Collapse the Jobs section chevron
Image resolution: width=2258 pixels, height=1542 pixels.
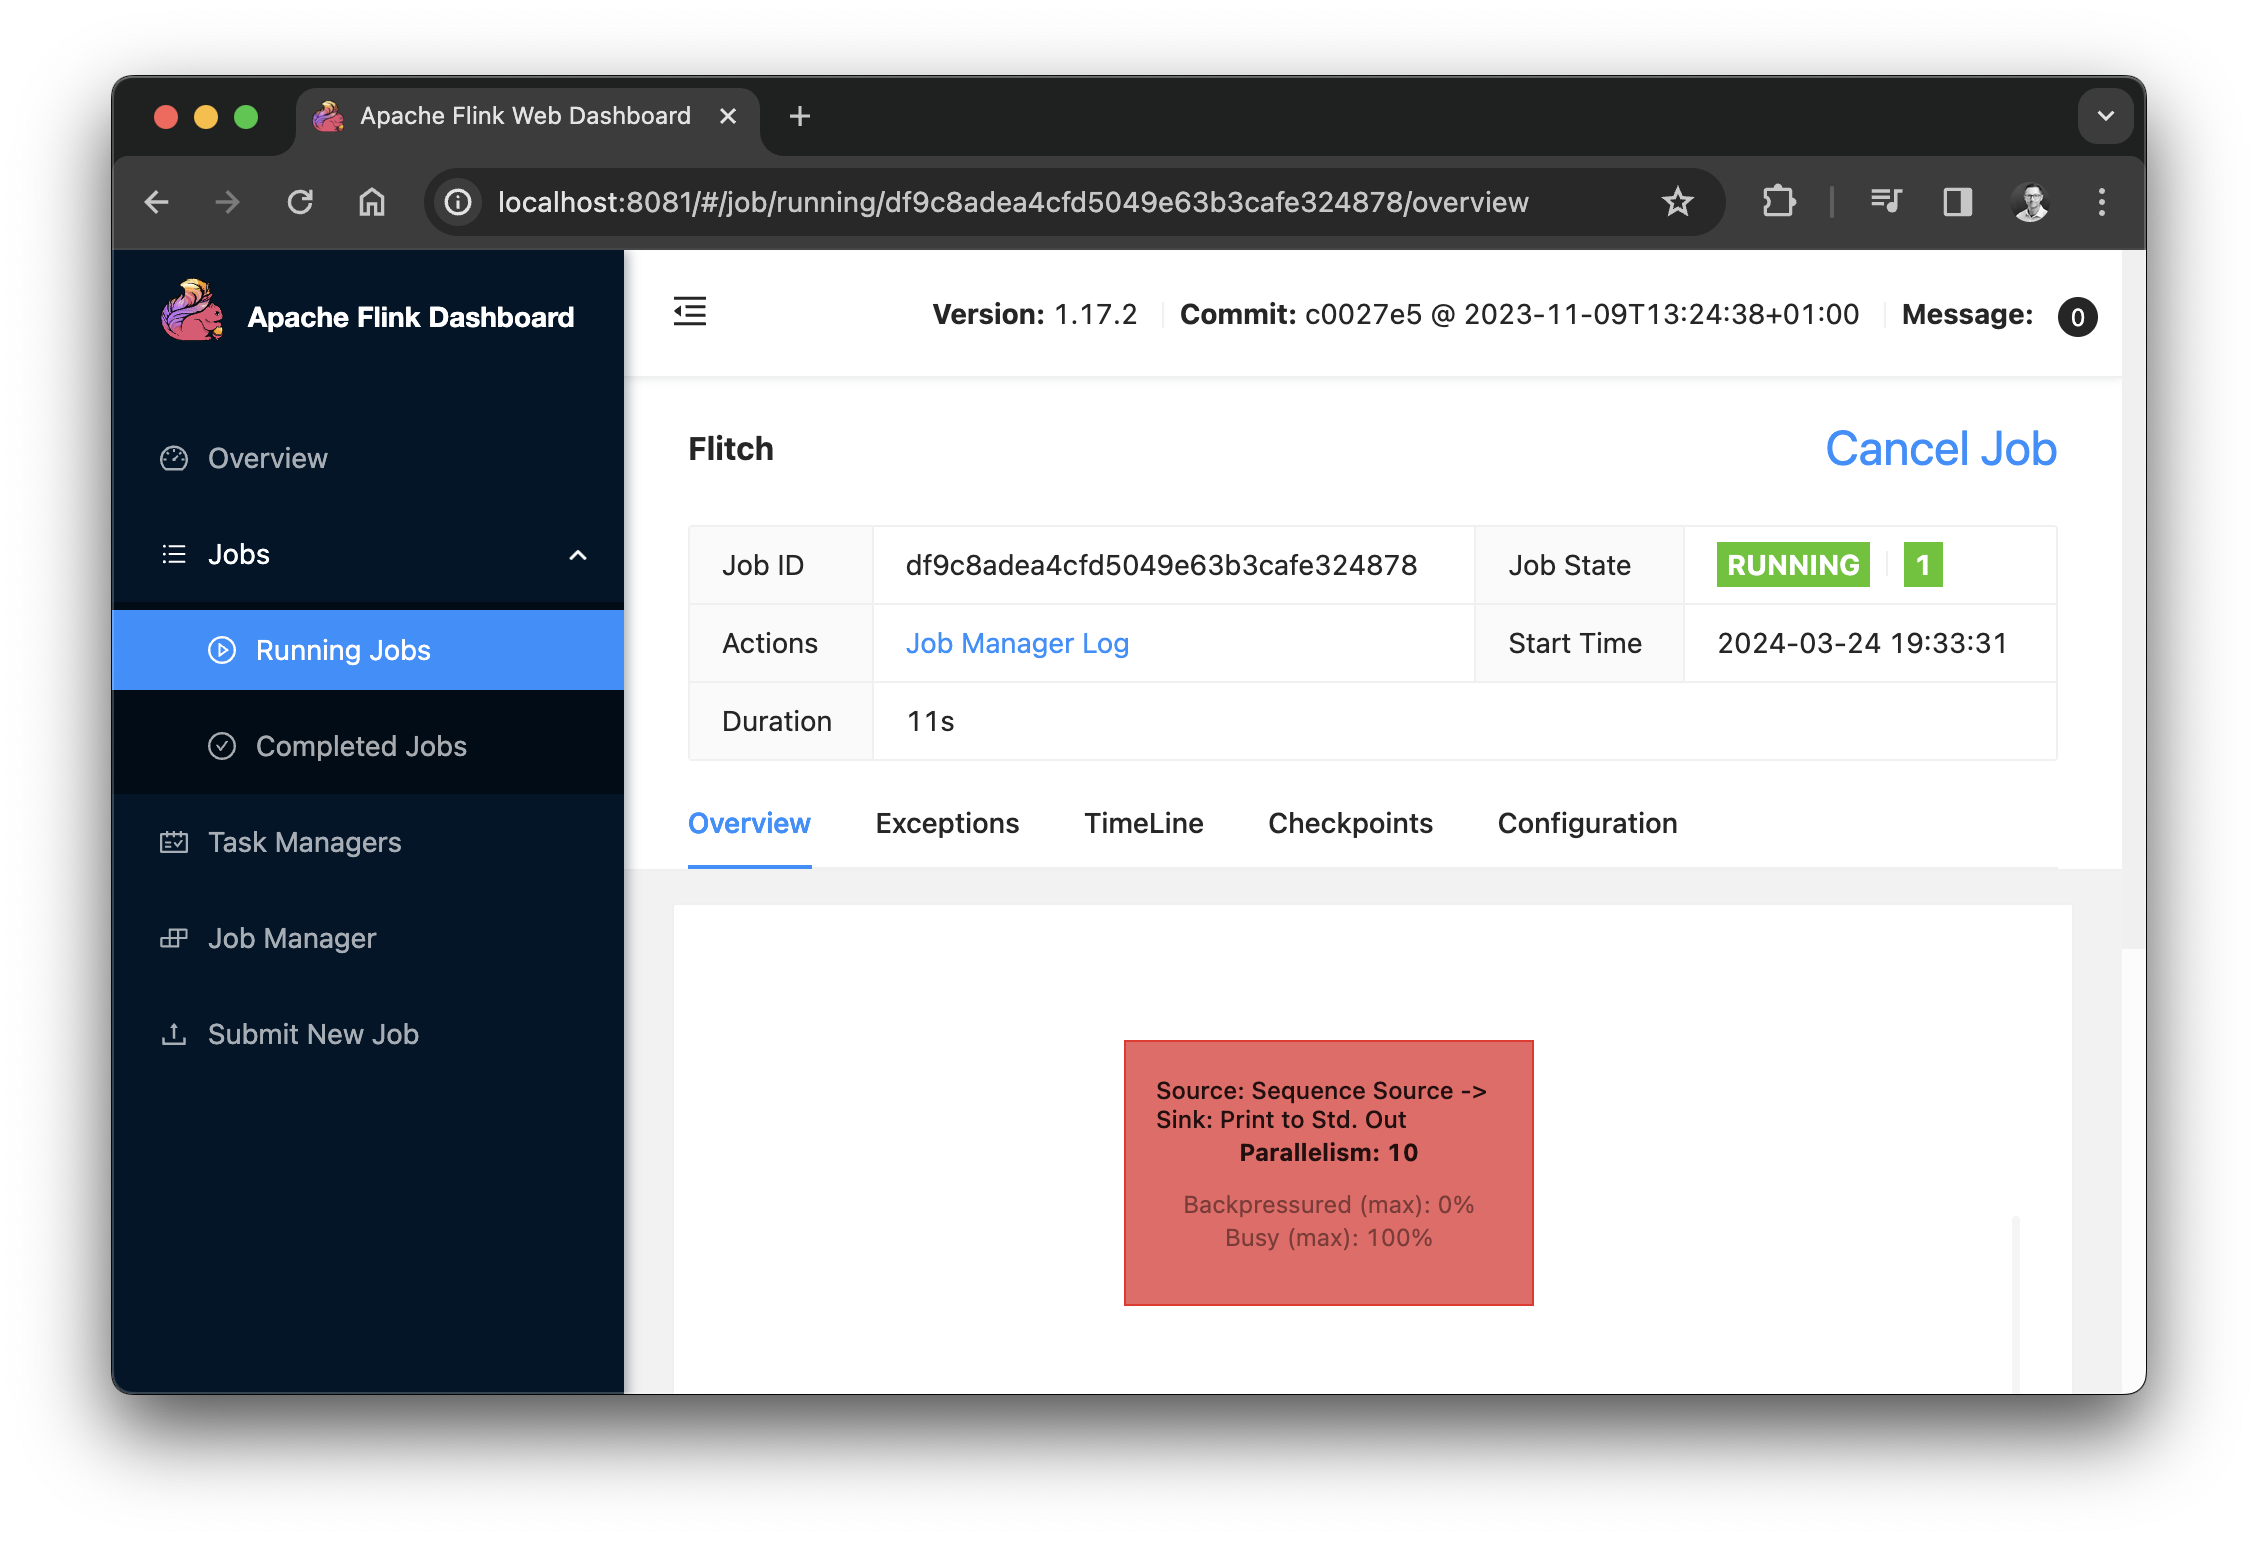pyautogui.click(x=578, y=555)
